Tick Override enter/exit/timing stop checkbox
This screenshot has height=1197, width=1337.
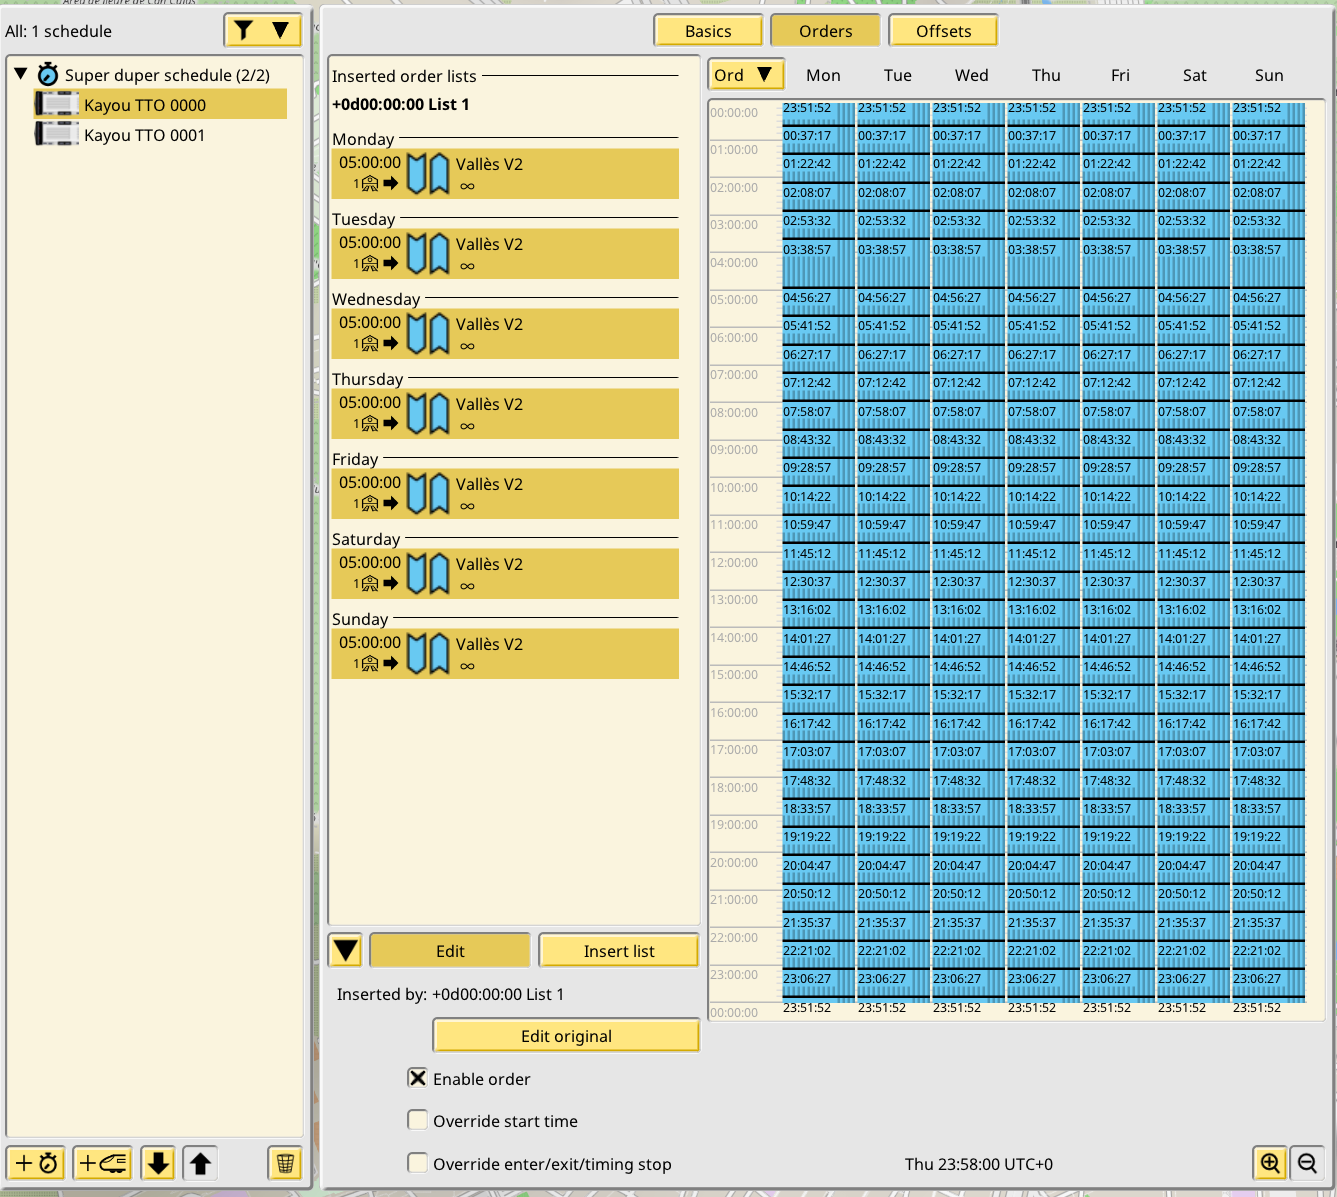click(418, 1163)
